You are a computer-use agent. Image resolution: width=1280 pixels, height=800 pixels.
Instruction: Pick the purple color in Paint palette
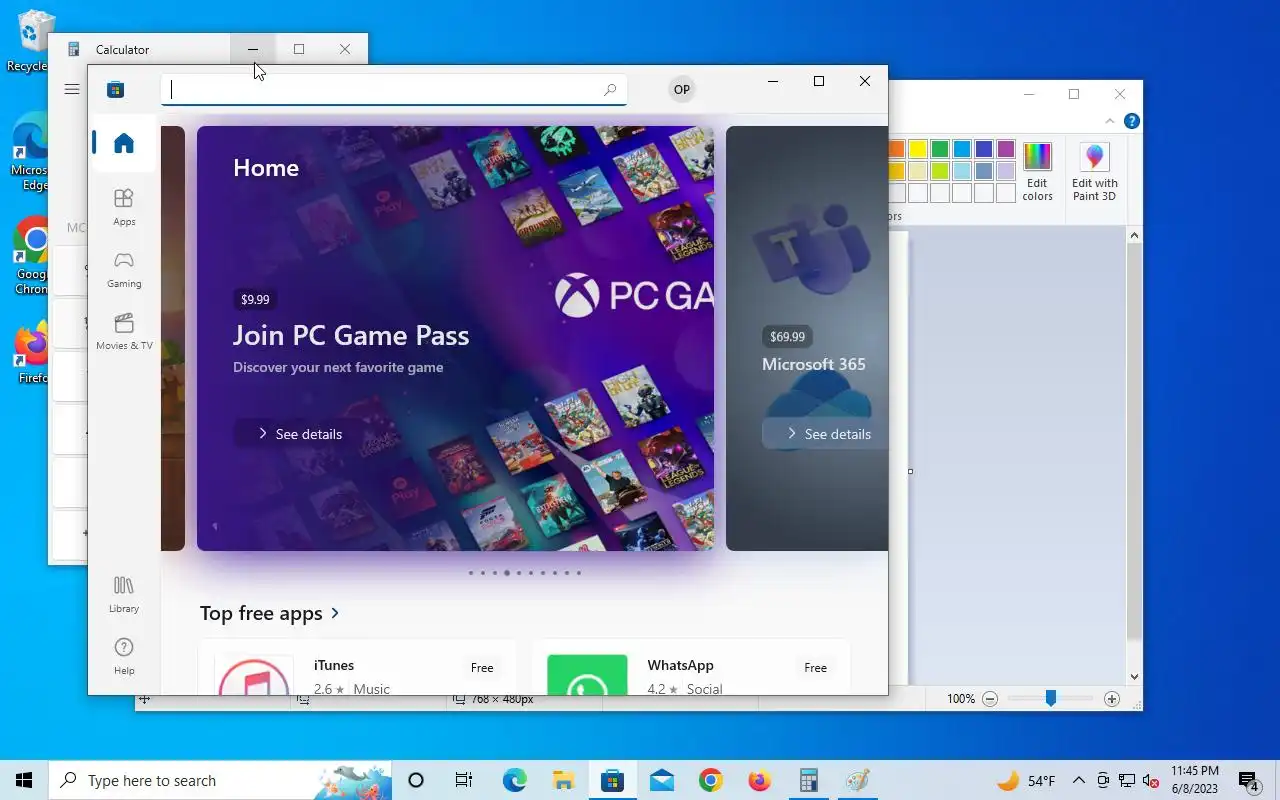pos(1006,149)
